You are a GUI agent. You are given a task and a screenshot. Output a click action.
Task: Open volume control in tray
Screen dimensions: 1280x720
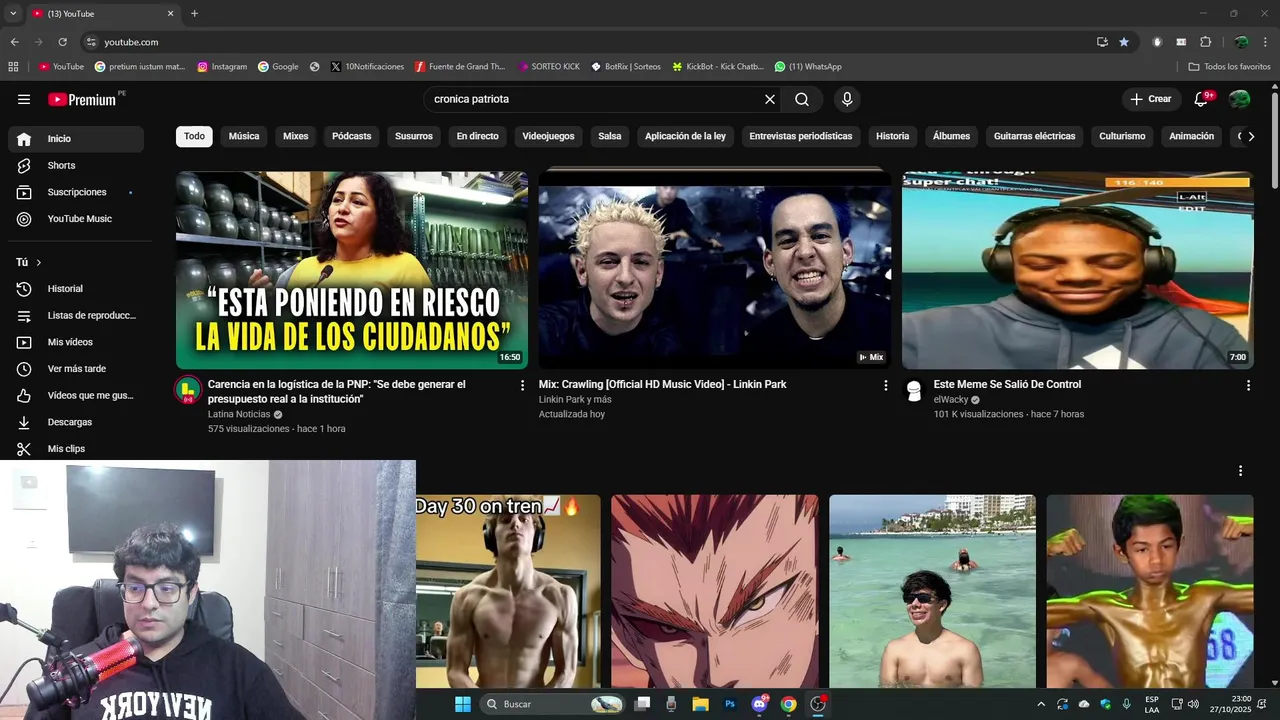pyautogui.click(x=1193, y=704)
